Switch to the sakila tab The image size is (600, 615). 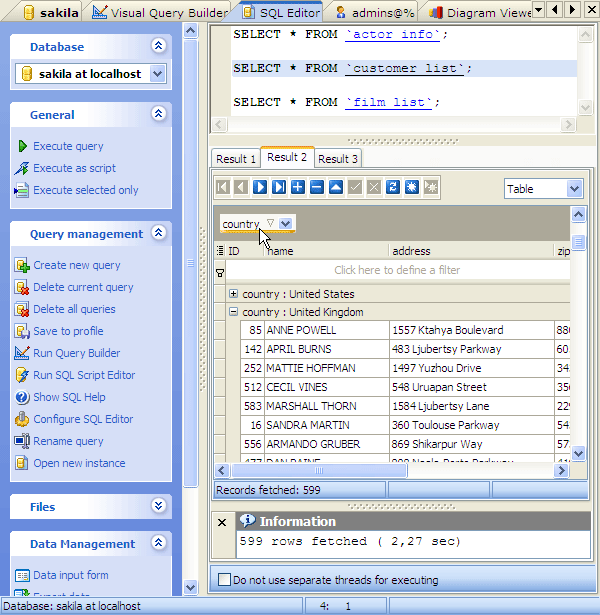(x=51, y=13)
